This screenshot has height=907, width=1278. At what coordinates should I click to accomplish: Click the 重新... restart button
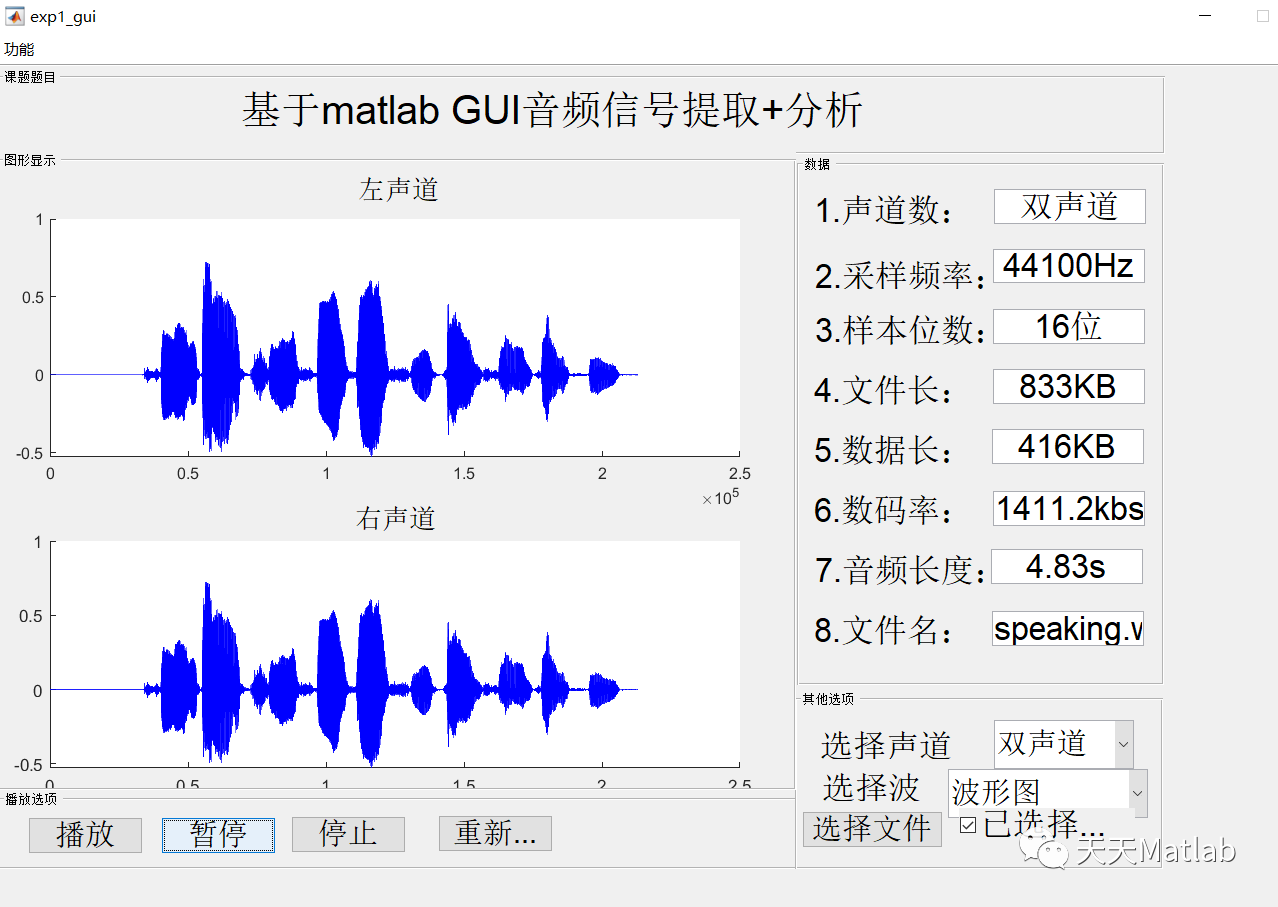(495, 833)
